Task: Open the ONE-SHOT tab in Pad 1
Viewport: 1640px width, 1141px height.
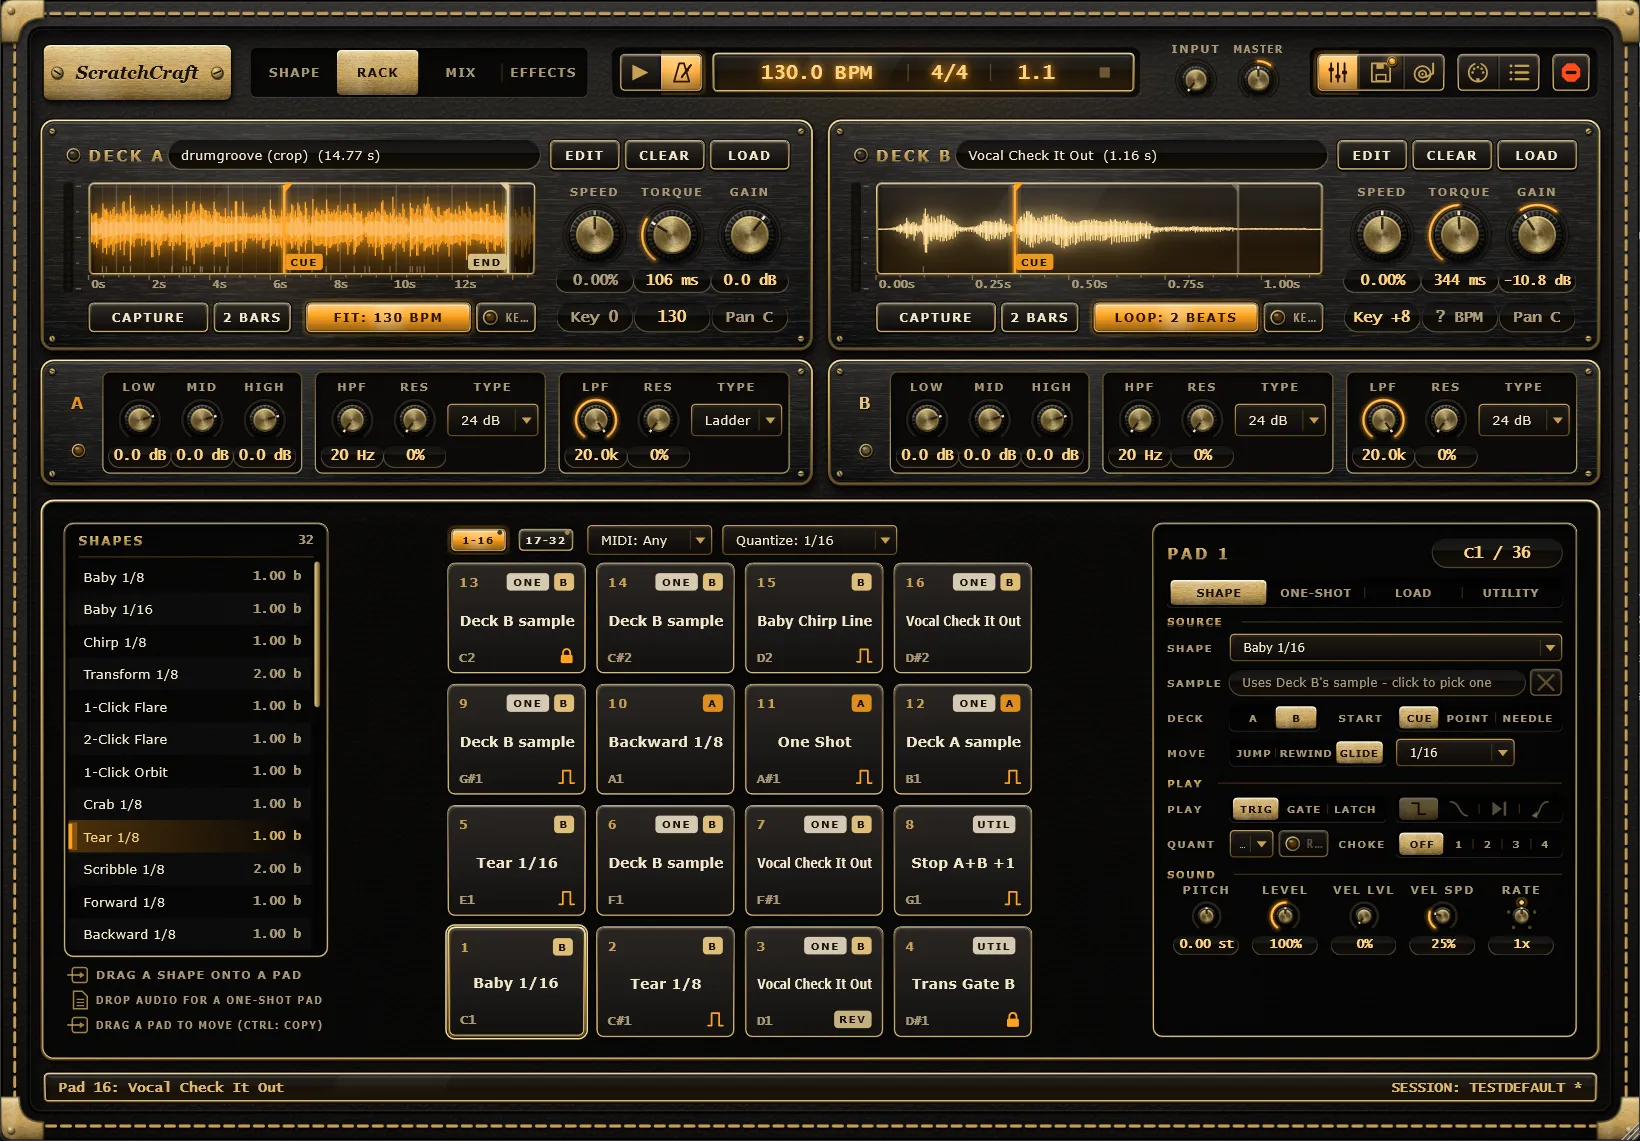Action: click(x=1315, y=593)
